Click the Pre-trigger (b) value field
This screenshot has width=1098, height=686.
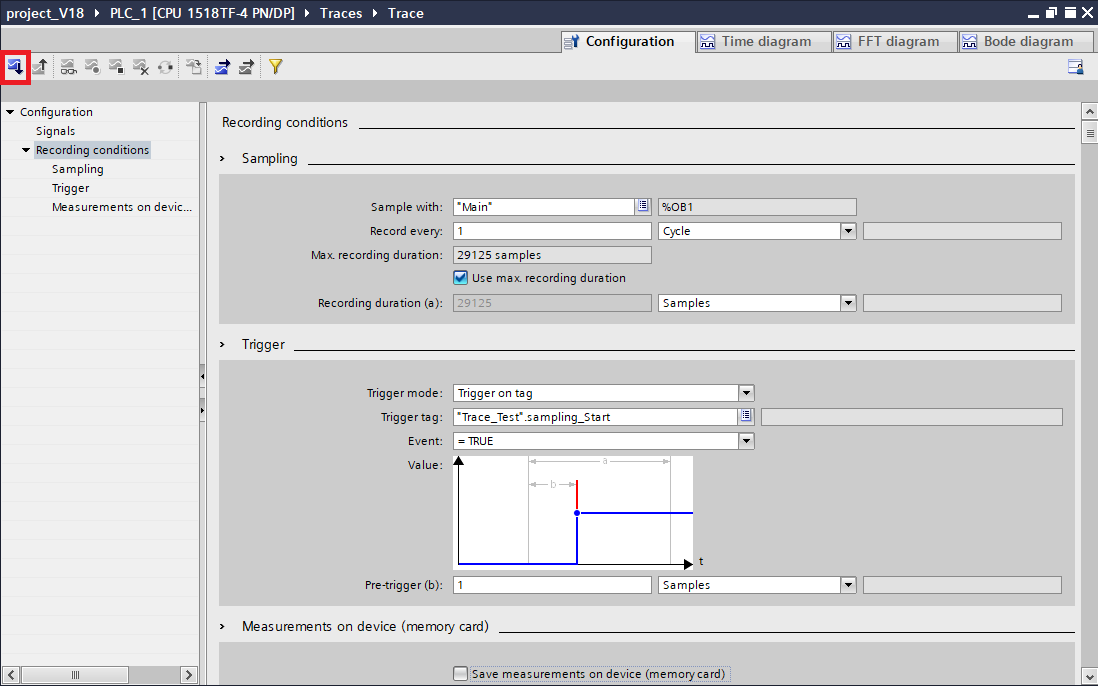(x=552, y=585)
